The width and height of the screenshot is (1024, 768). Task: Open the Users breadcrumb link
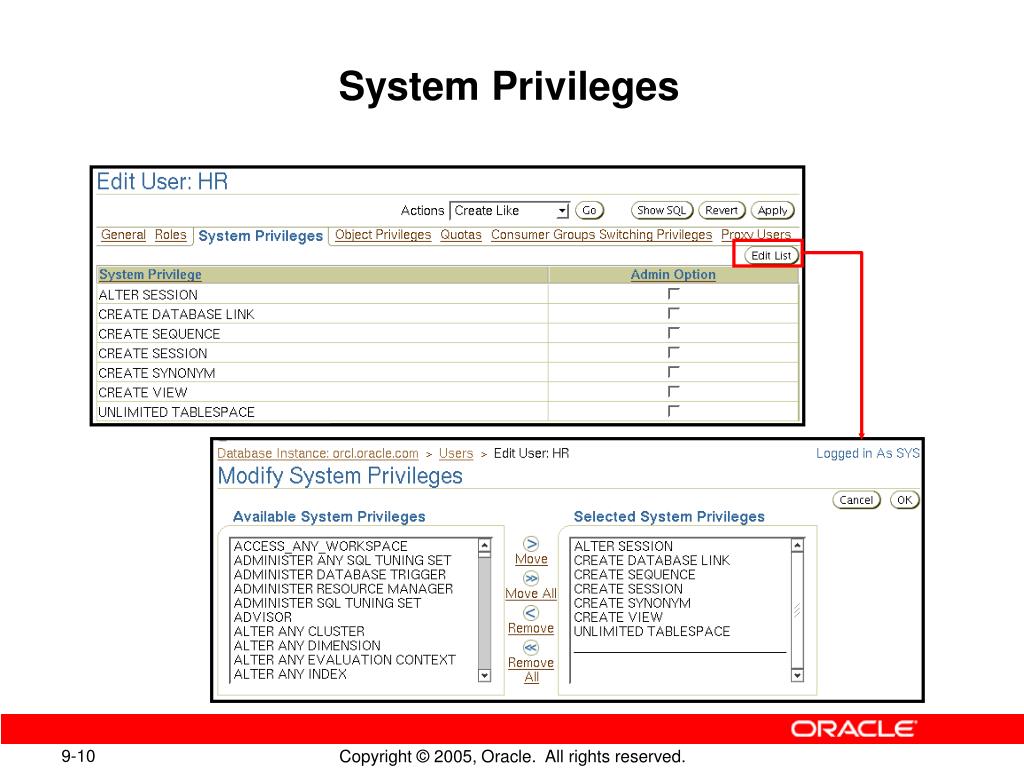pyautogui.click(x=456, y=453)
